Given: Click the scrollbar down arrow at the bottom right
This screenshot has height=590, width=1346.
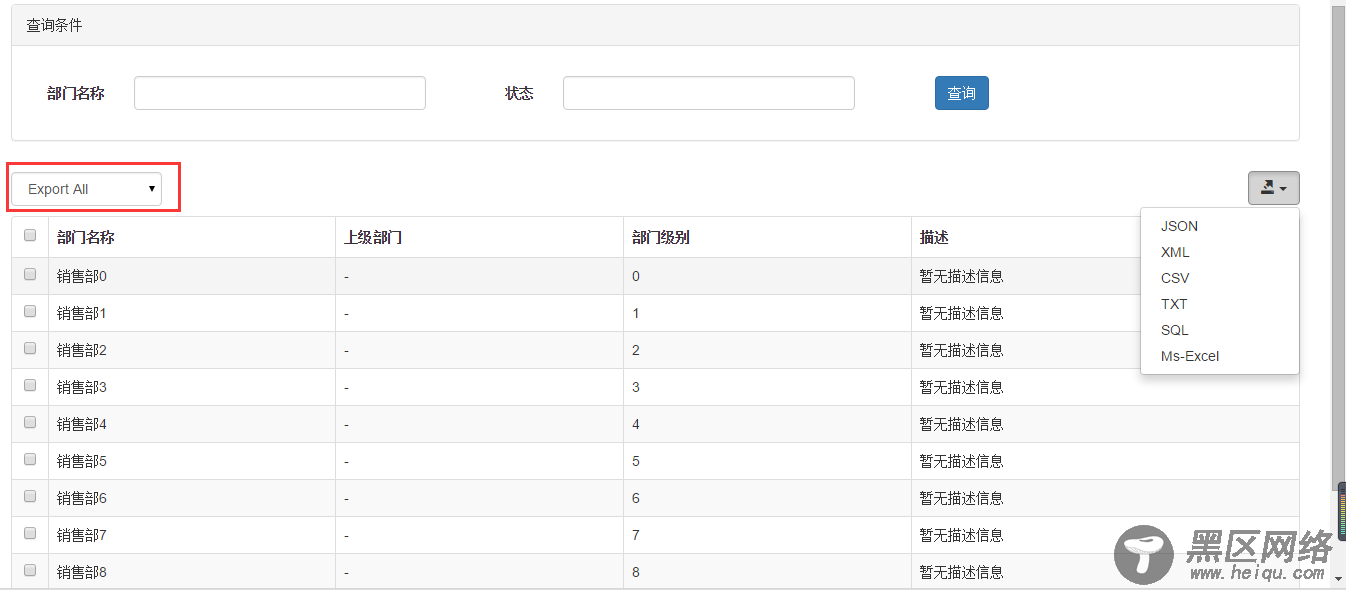Looking at the screenshot, I should [1338, 576].
